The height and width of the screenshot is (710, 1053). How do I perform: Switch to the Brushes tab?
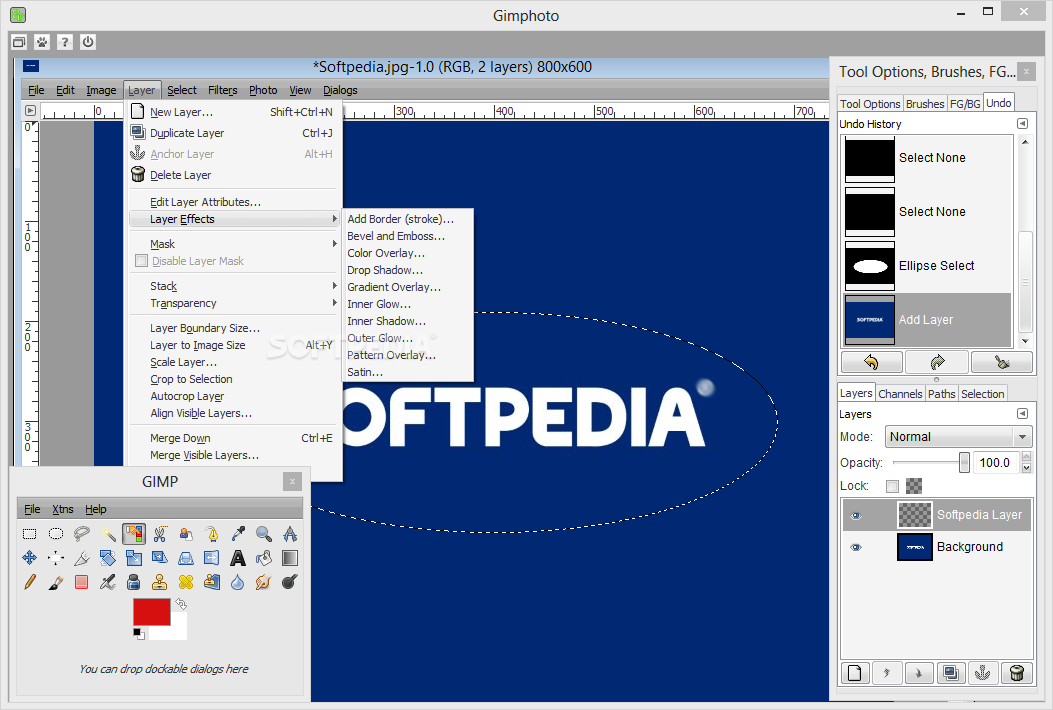click(925, 103)
